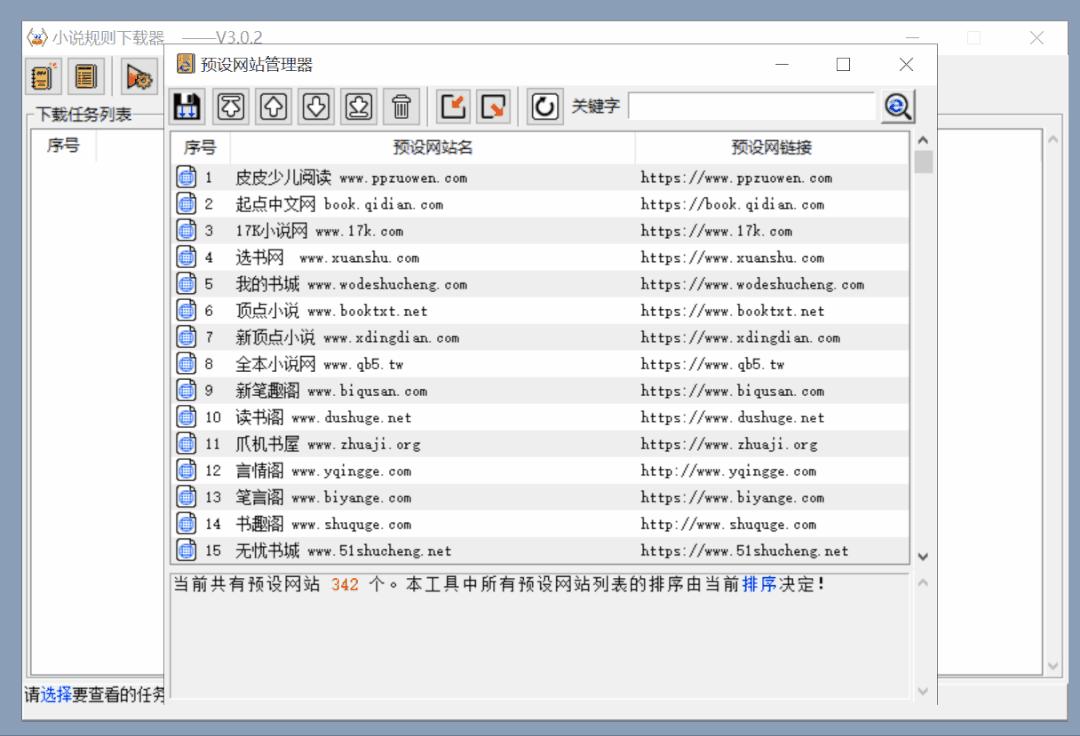Select the 爪机书屋 www.zhuaji.org row
Viewport: 1080px width, 736px height.
[328, 444]
